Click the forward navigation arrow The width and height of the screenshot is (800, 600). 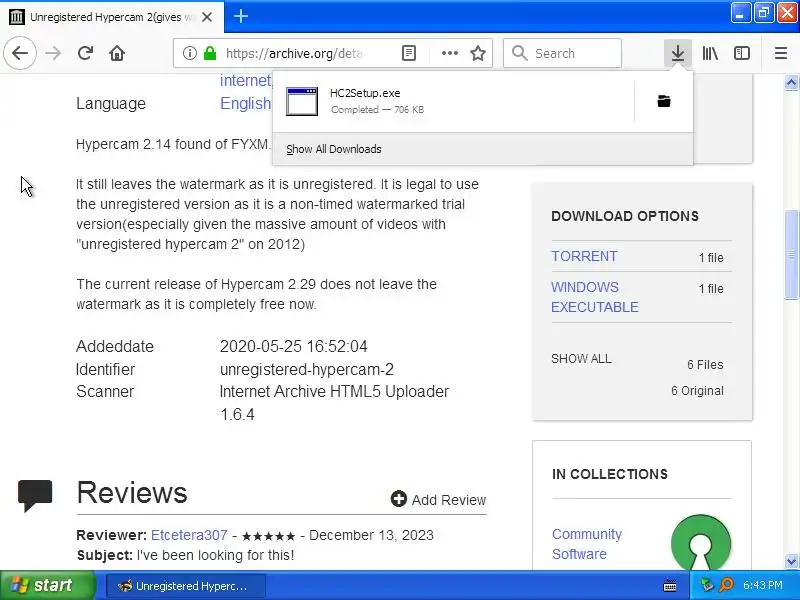pyautogui.click(x=53, y=53)
